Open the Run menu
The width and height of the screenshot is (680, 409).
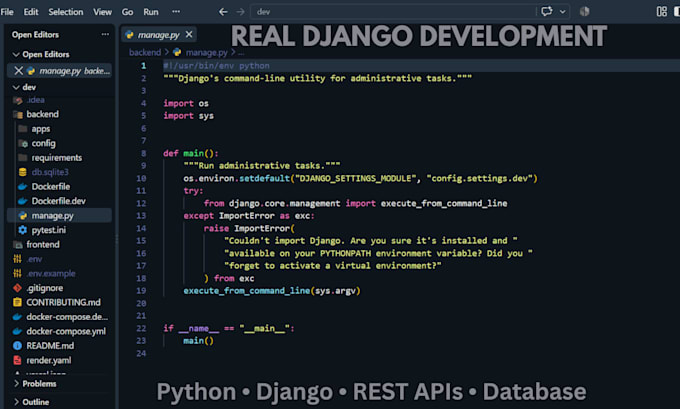coord(151,12)
